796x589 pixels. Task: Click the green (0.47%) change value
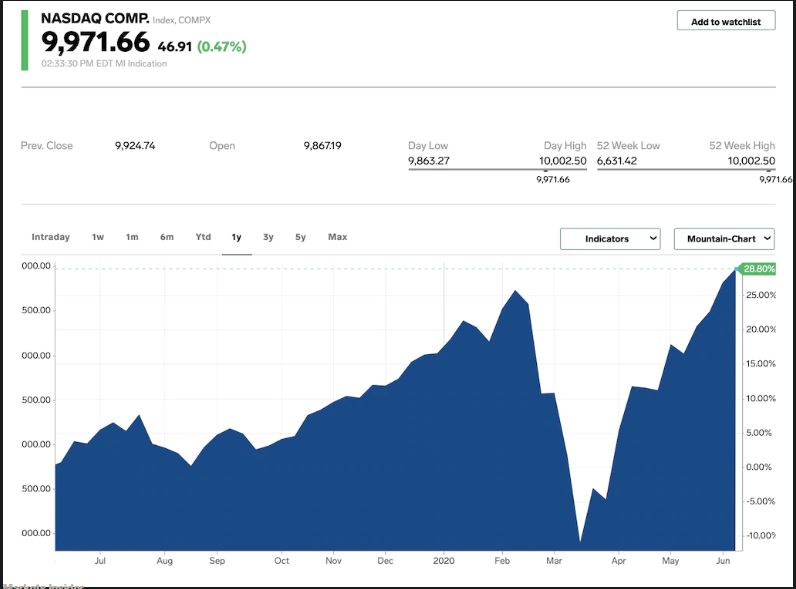pos(221,47)
